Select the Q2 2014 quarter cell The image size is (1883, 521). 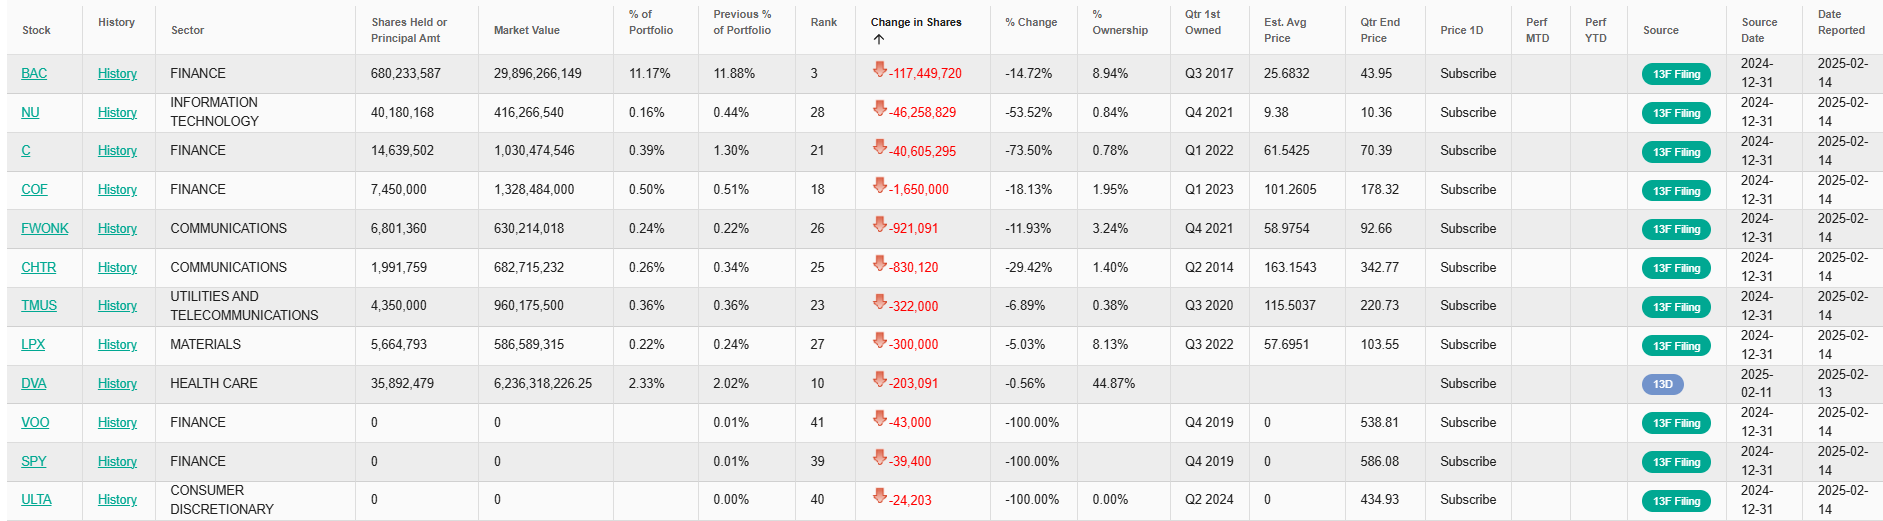tap(1209, 267)
